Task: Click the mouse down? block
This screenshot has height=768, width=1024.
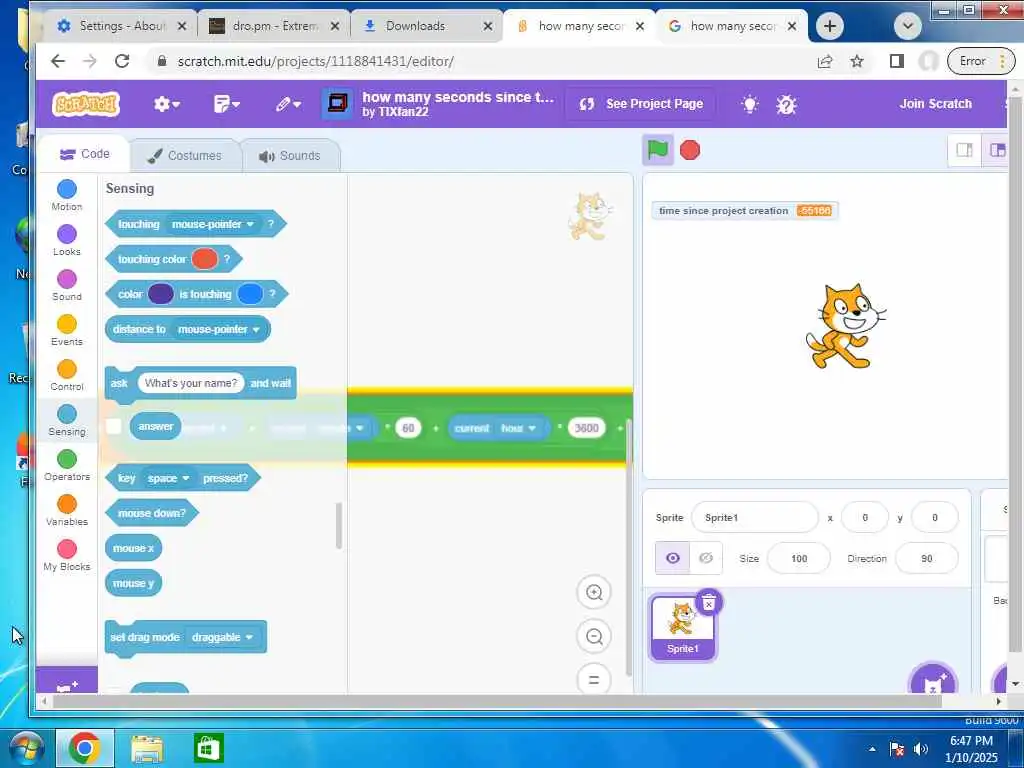Action: (152, 513)
